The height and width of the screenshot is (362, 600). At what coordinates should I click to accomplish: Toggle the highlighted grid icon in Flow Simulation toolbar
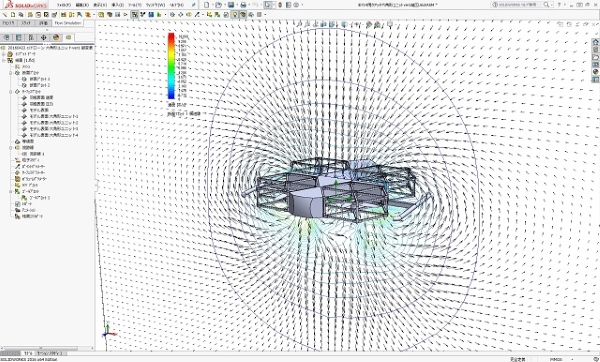pos(134,15)
